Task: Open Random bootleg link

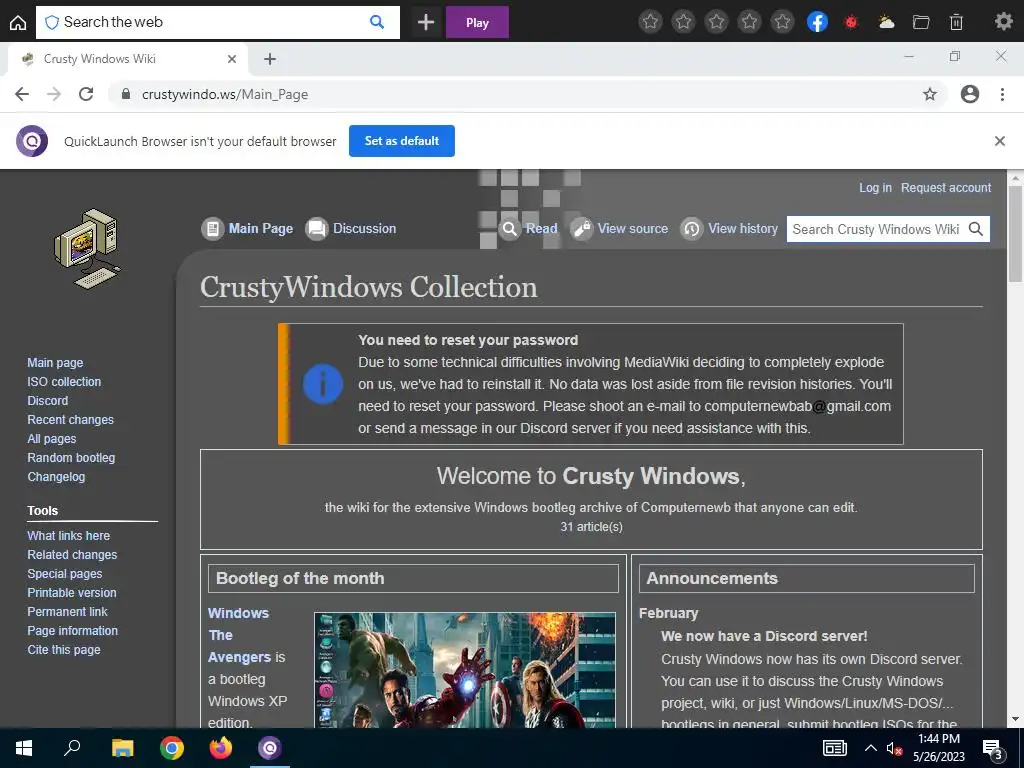Action: click(x=71, y=458)
